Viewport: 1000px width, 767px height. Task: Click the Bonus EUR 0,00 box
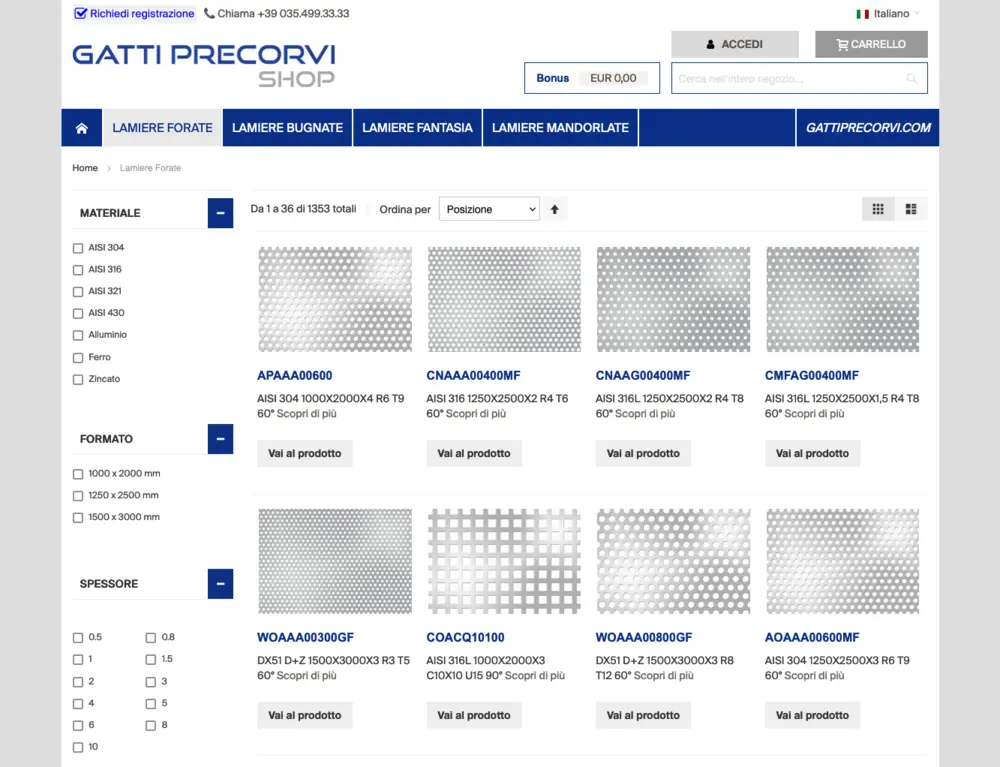tap(592, 78)
